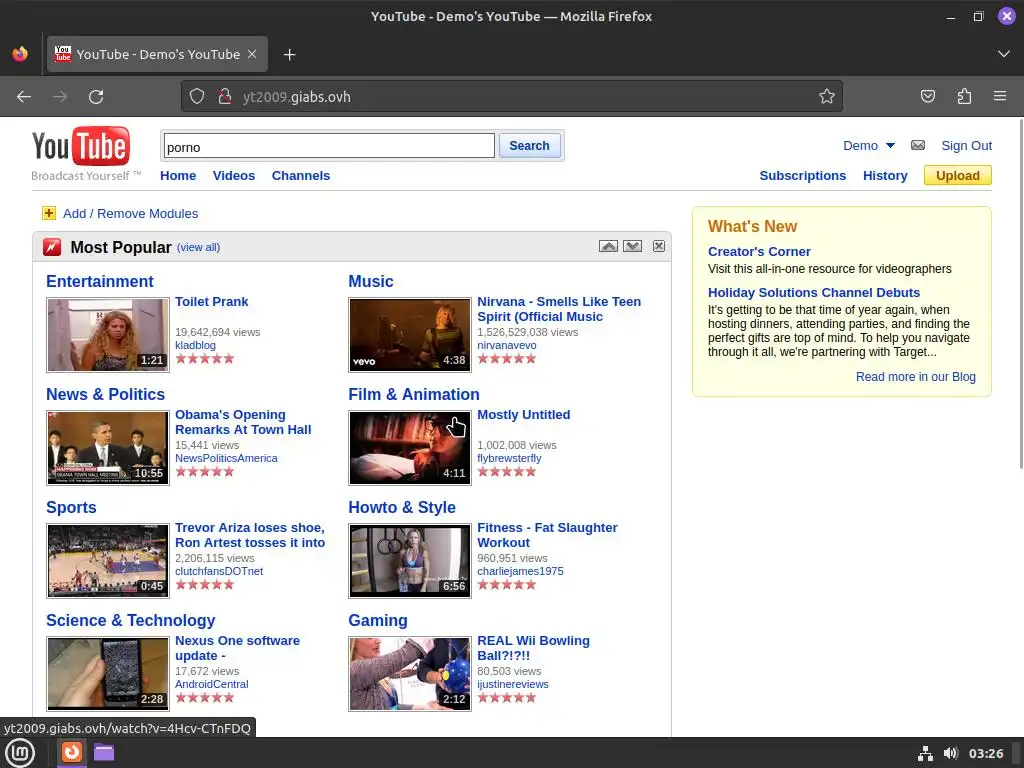Screen dimensions: 1024x768
Task: Click the taskbar clock 03:26
Action: (986, 754)
